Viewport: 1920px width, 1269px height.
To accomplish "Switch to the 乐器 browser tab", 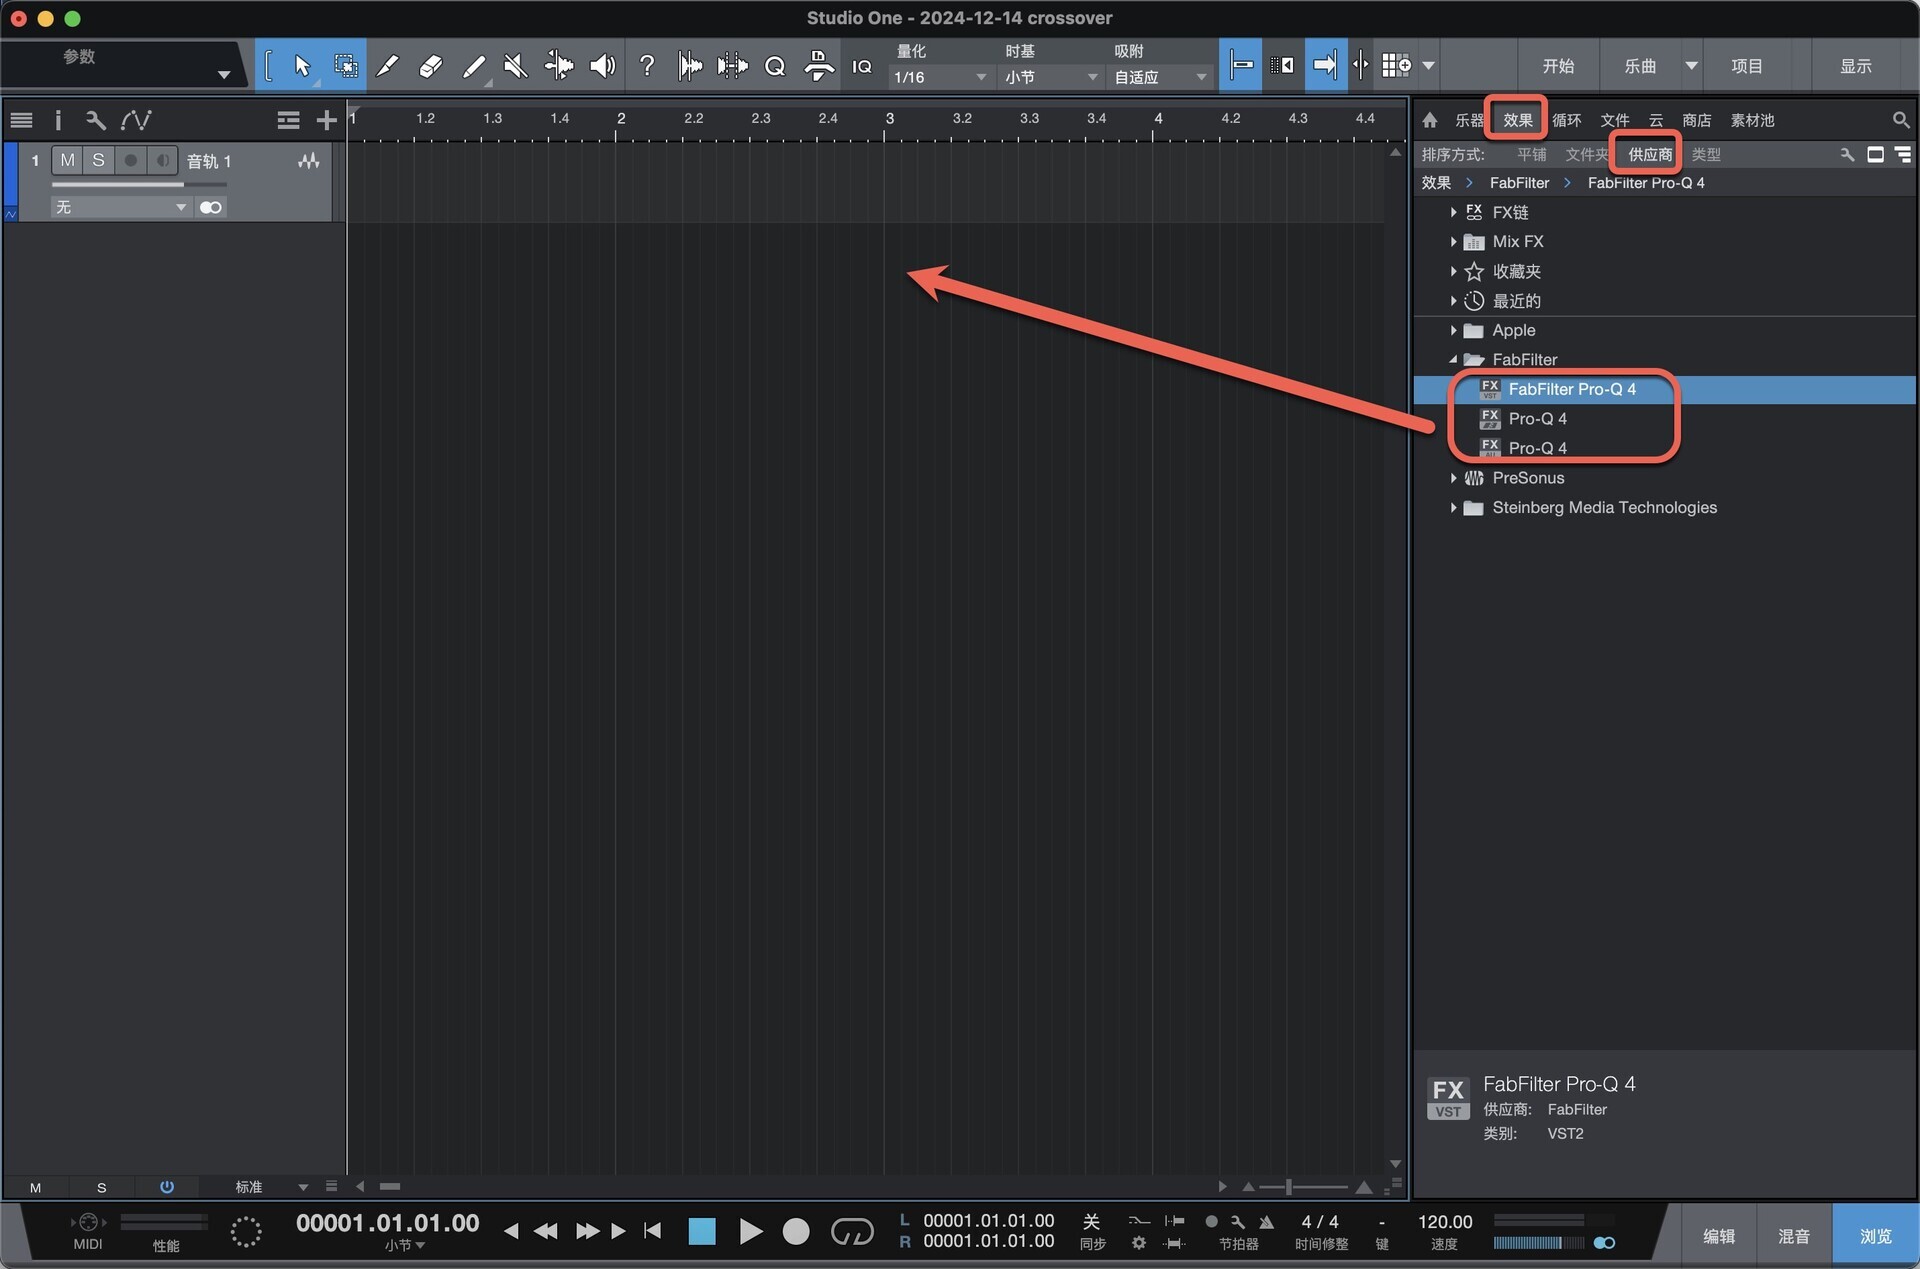I will coord(1469,120).
